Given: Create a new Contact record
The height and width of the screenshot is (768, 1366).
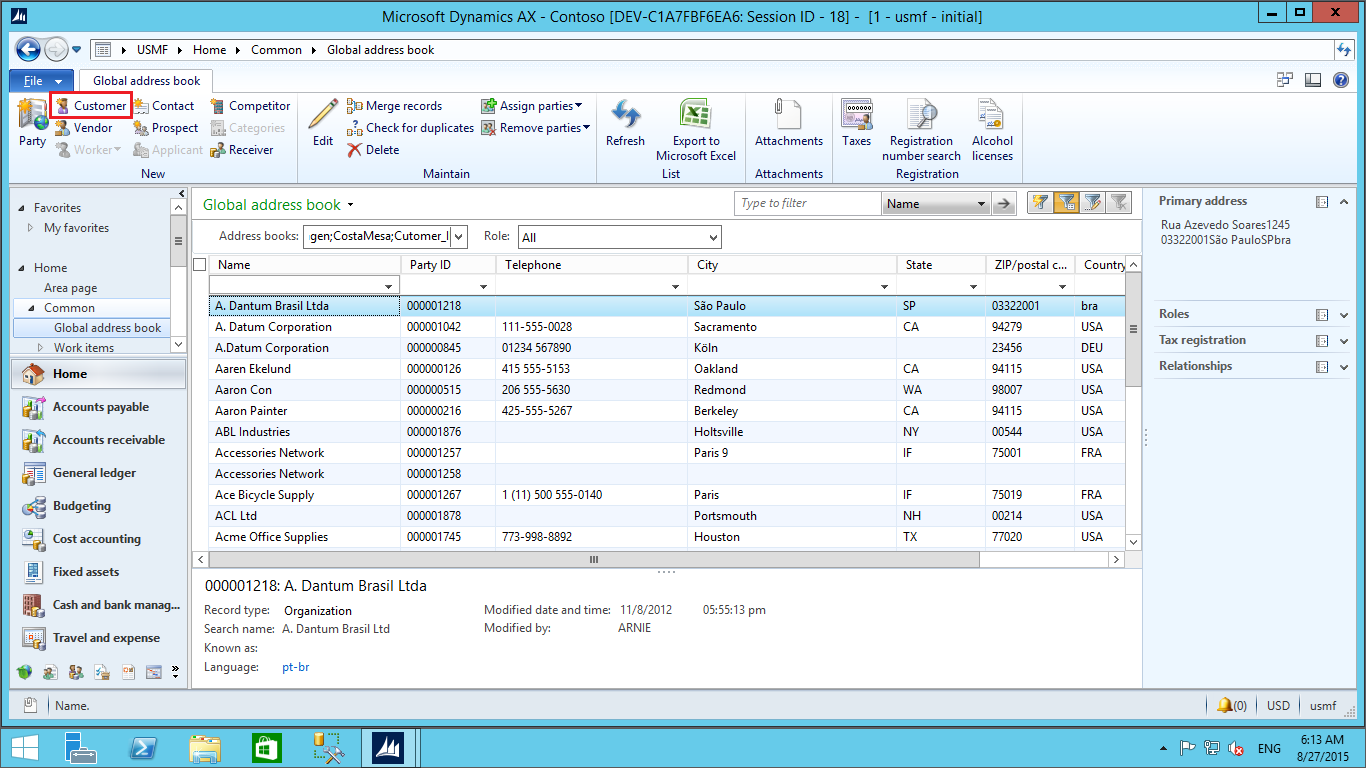Looking at the screenshot, I should pyautogui.click(x=163, y=106).
